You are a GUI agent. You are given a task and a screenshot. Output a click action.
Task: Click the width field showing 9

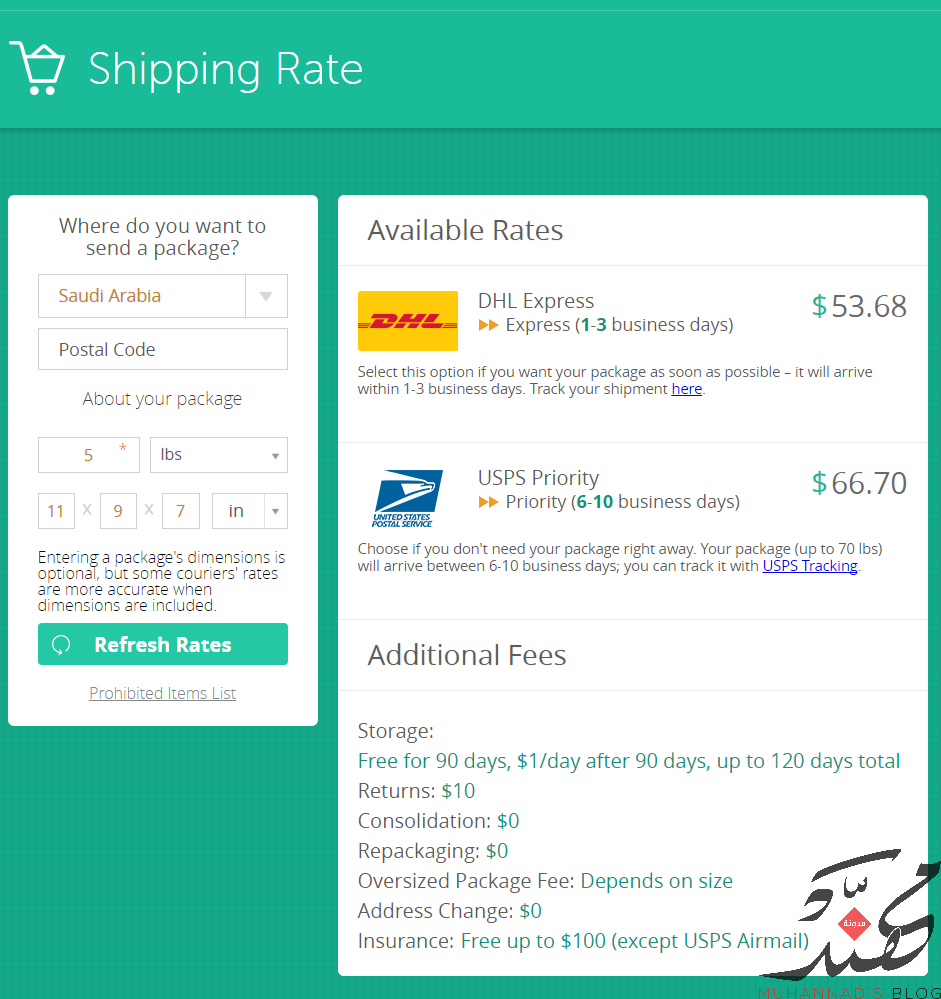point(118,511)
